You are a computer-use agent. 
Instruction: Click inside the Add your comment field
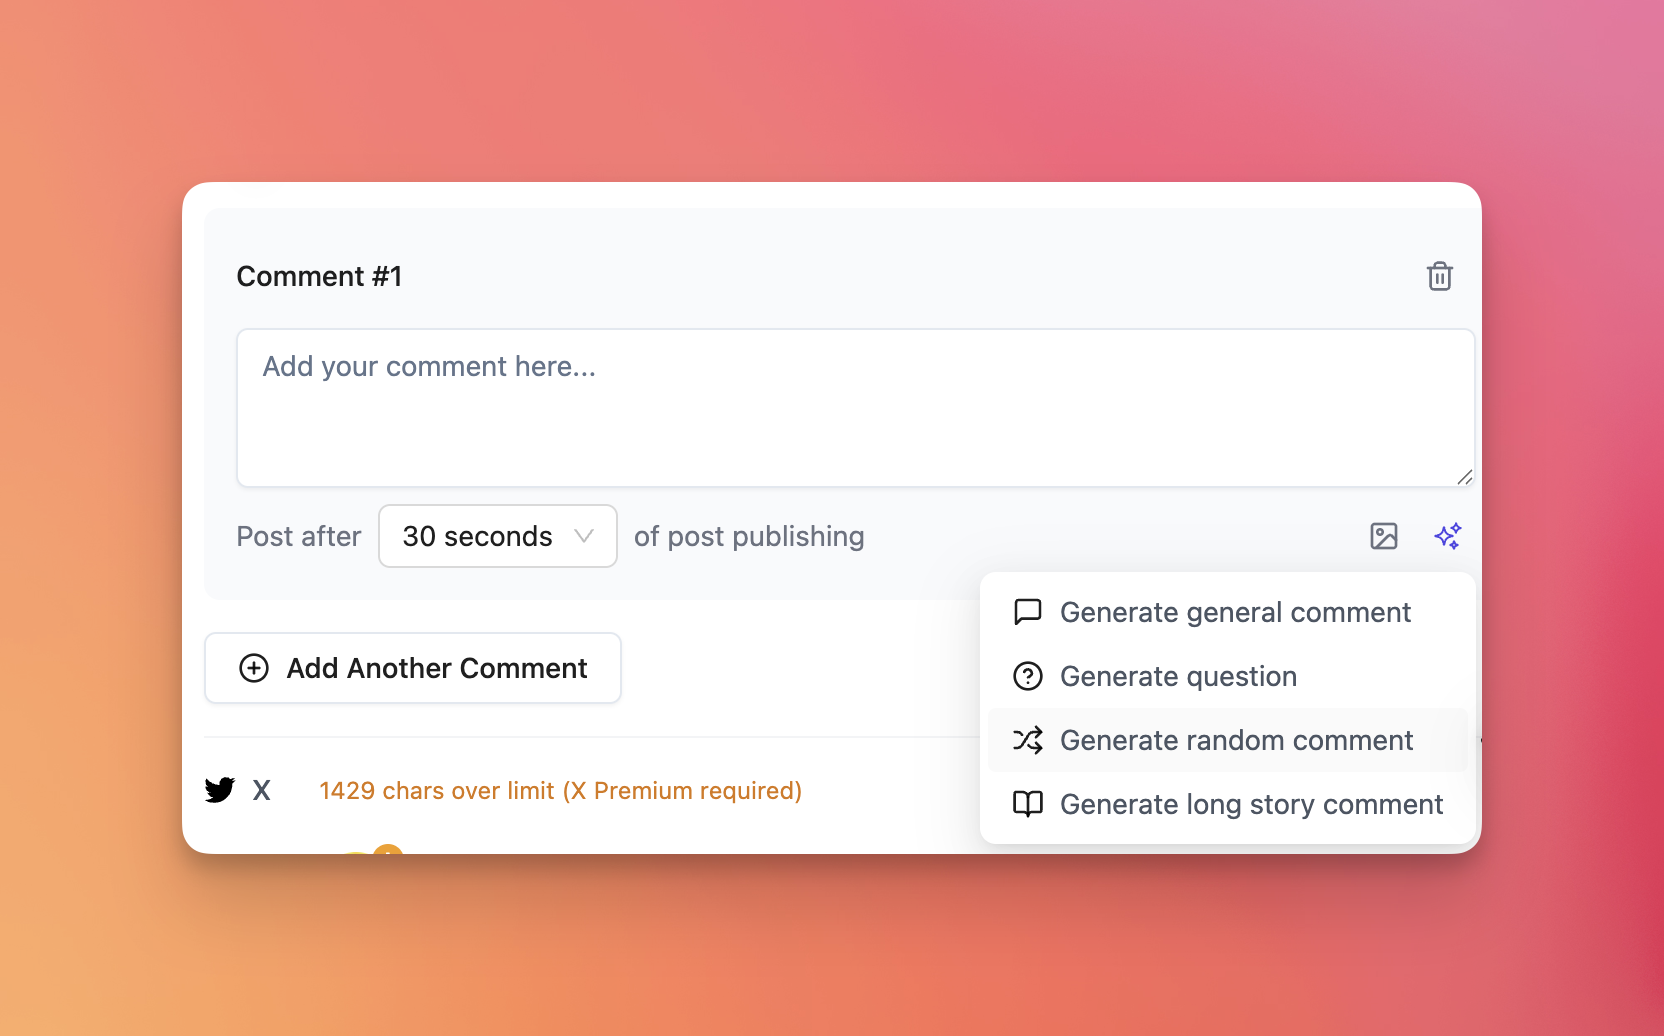pos(855,408)
